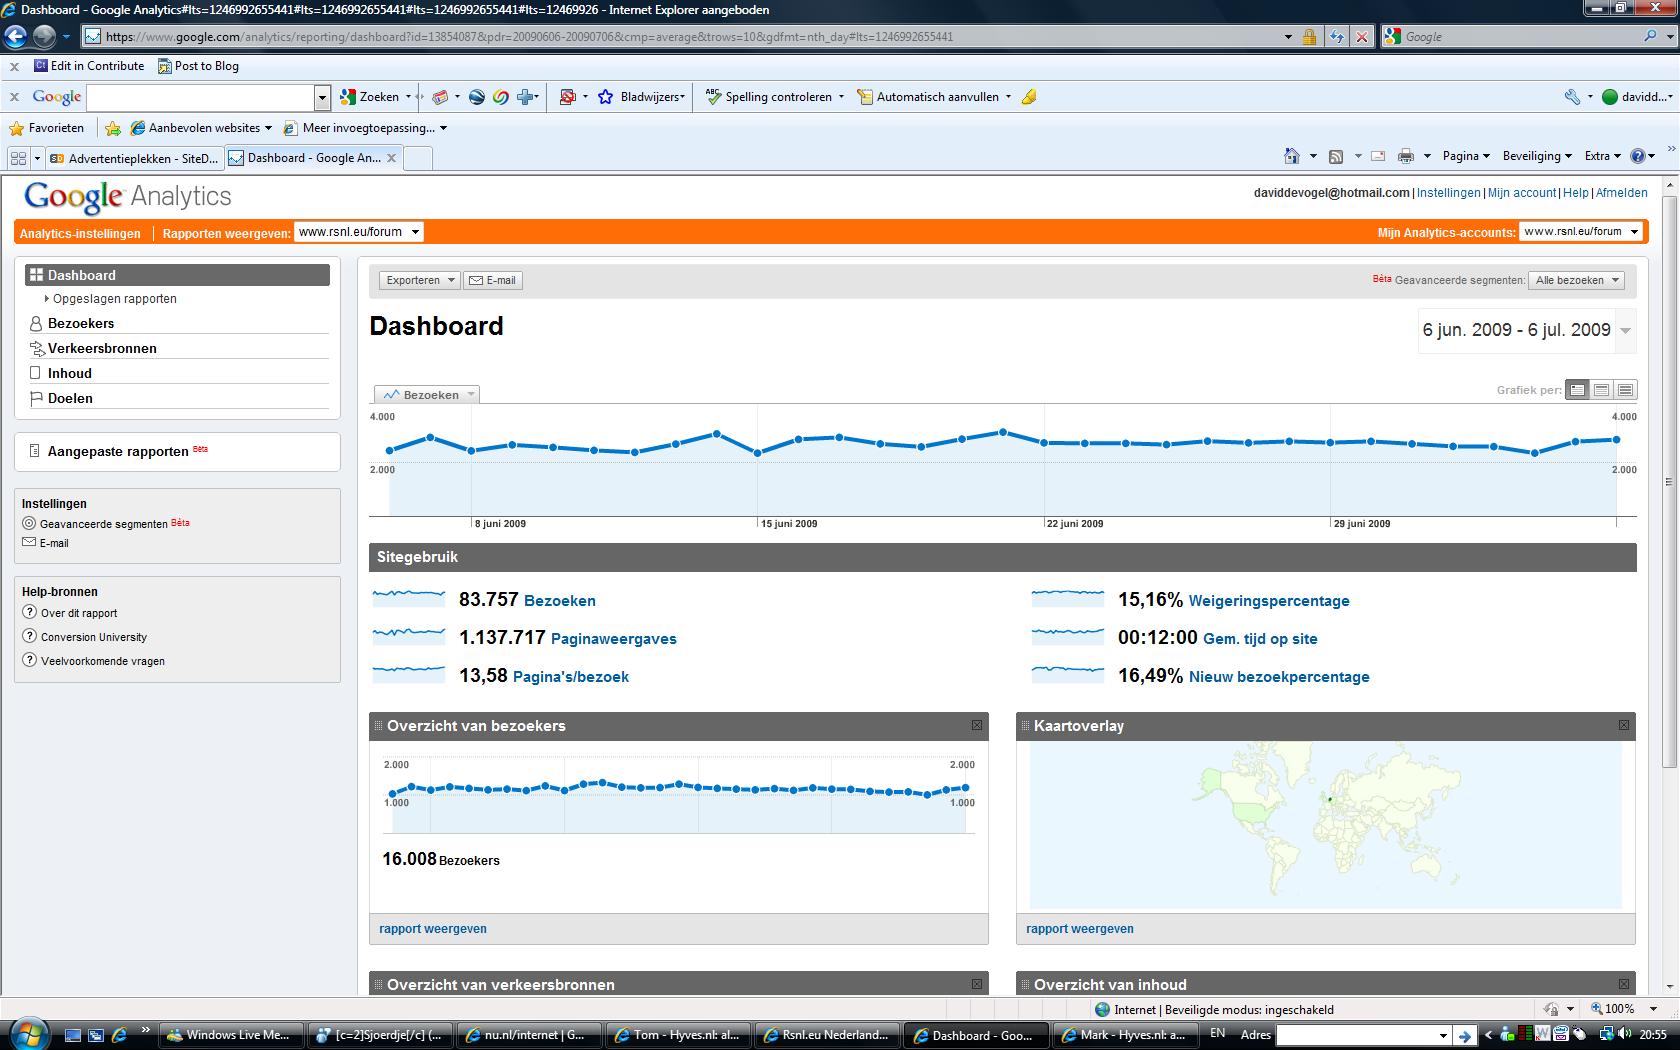Click the Geavanceerde segmenten settings link
1680x1050 pixels.
point(104,524)
